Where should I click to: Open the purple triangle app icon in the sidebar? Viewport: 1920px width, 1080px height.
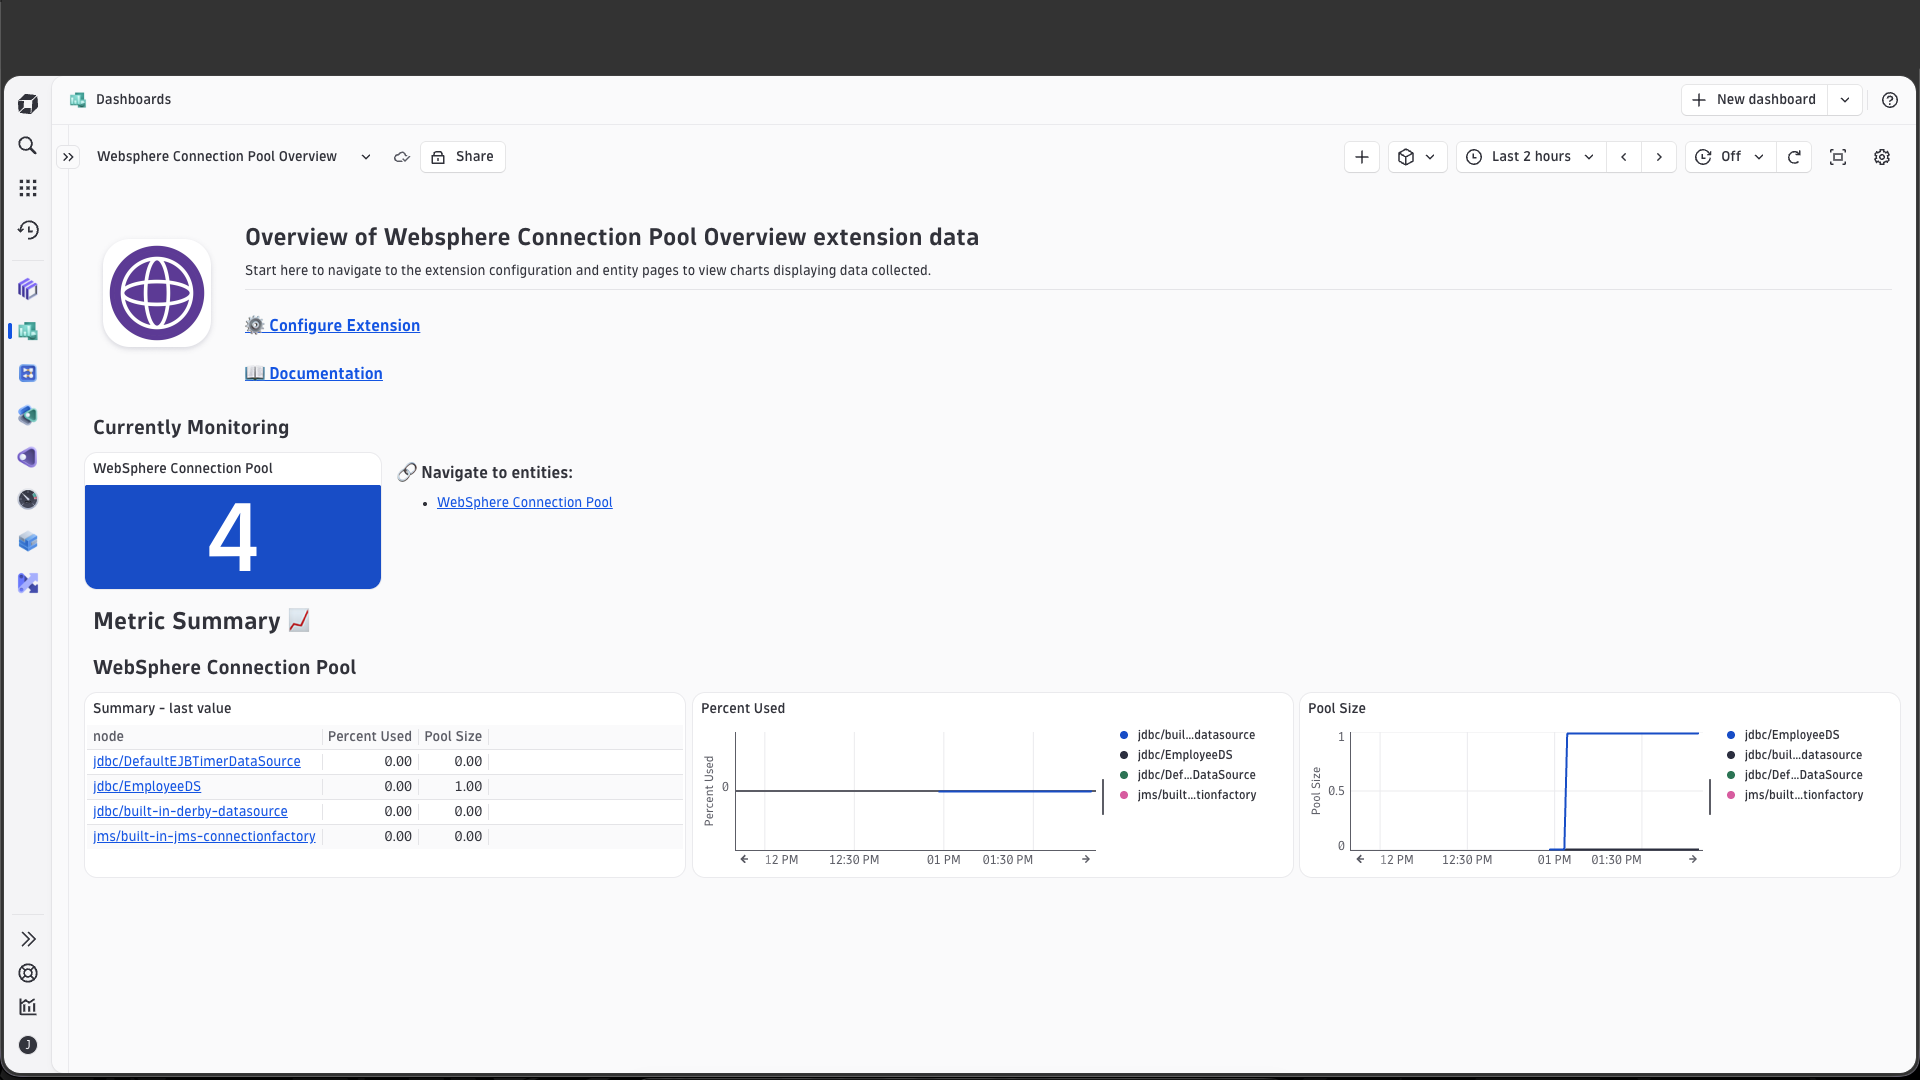click(x=28, y=457)
